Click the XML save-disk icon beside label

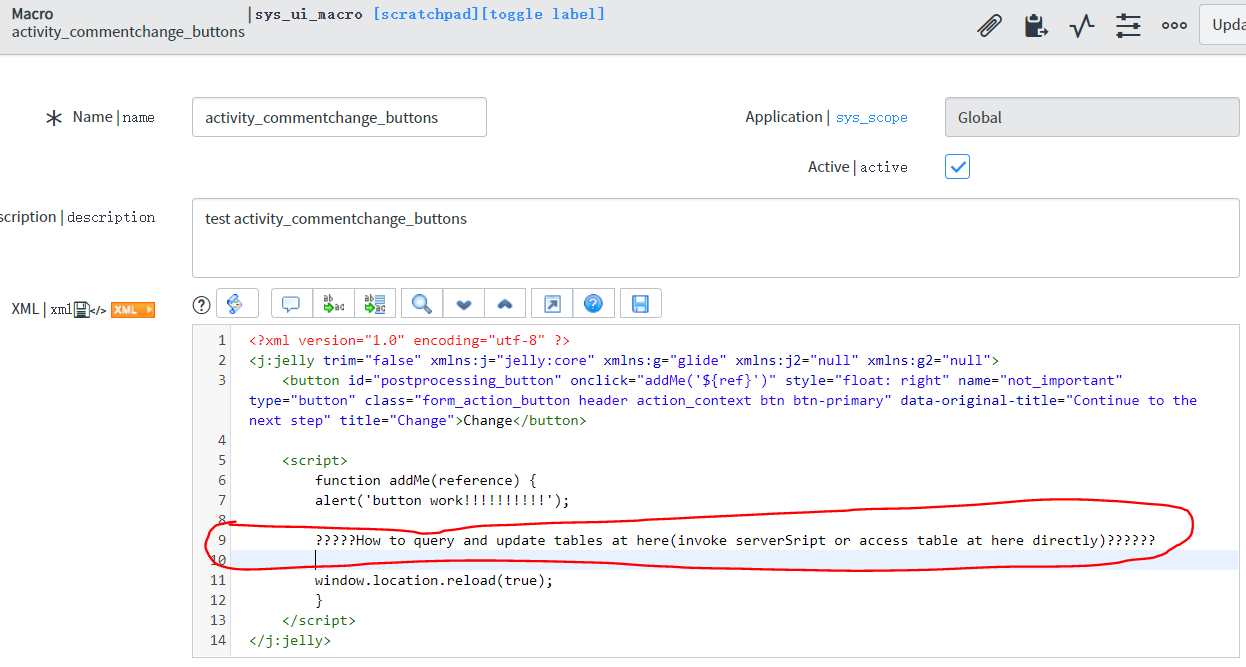(x=82, y=310)
